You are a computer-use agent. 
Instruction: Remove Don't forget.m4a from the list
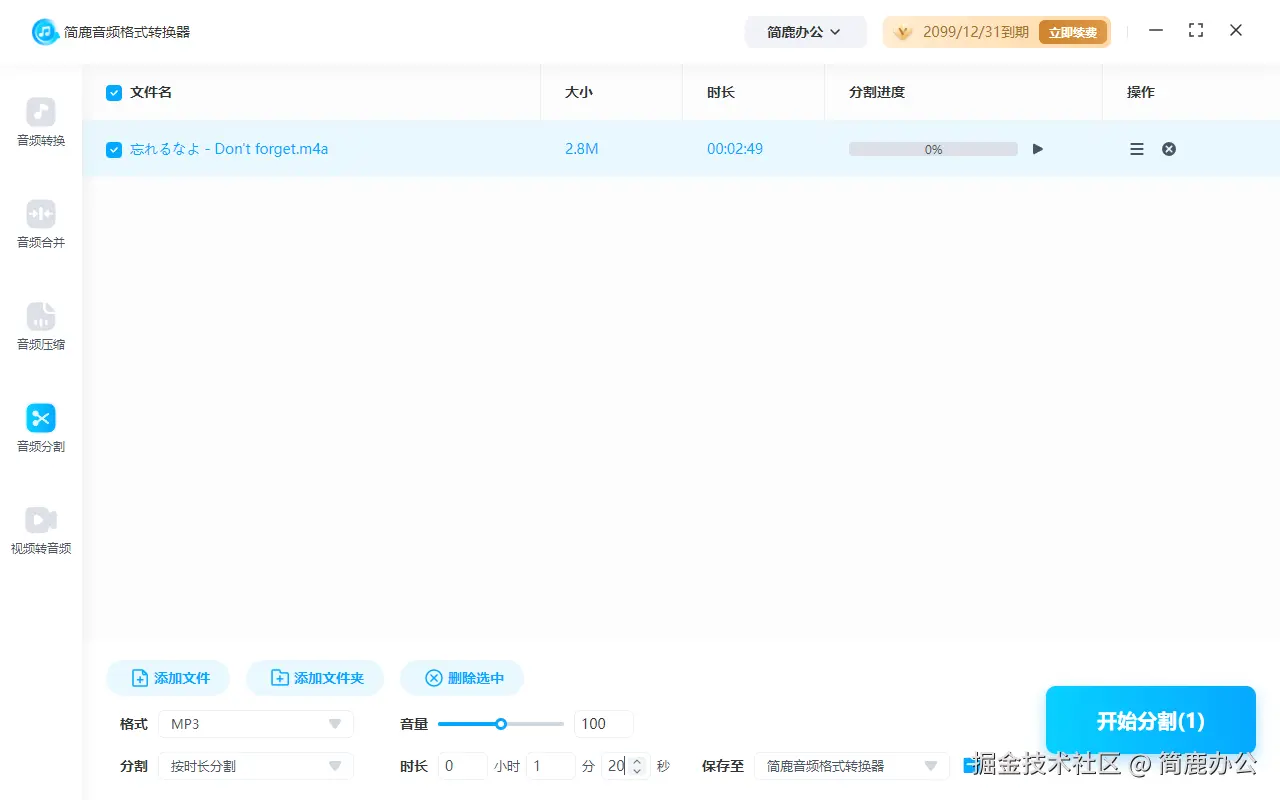pyautogui.click(x=1168, y=148)
